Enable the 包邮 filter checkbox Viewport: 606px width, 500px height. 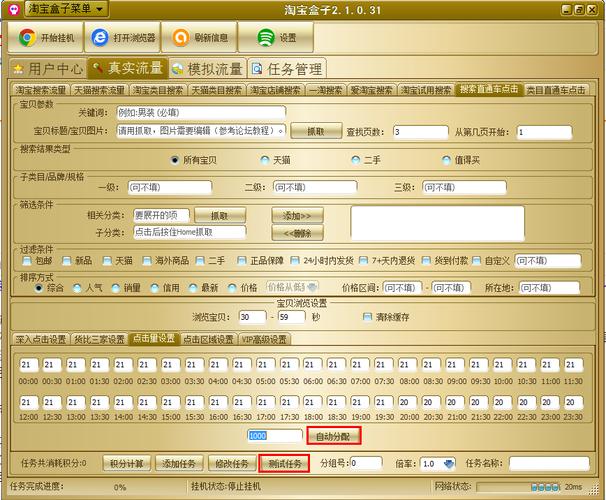(x=27, y=261)
